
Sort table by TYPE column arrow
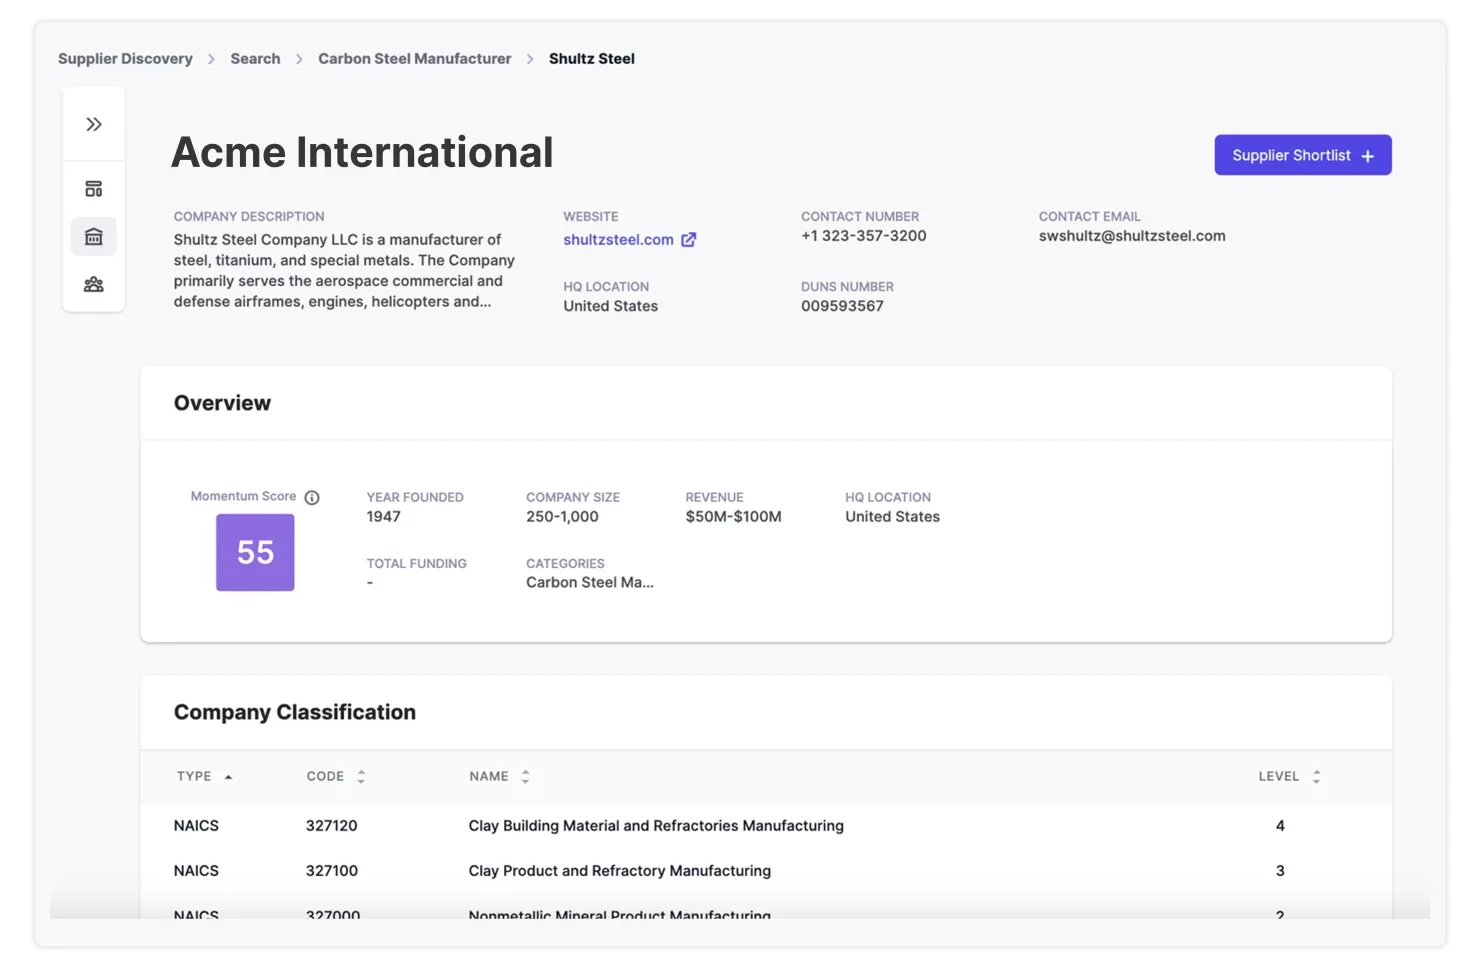tap(228, 777)
